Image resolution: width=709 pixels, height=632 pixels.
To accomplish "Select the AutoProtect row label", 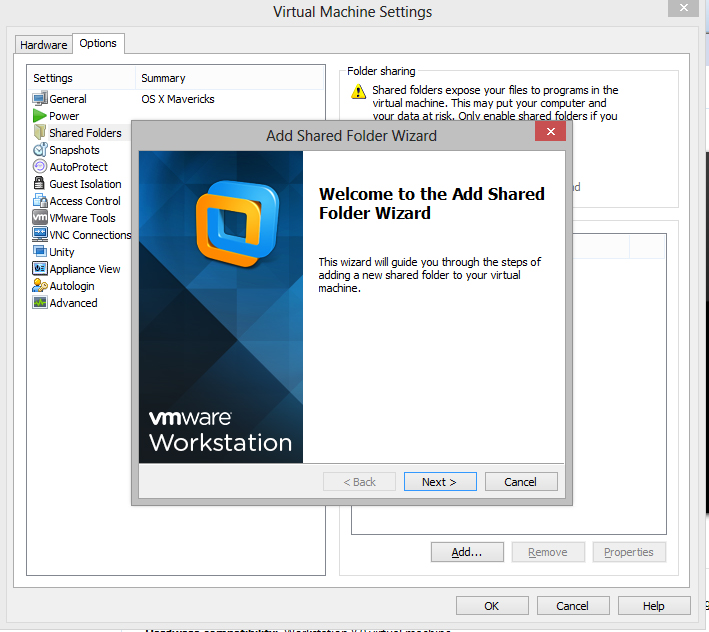I will 79,167.
